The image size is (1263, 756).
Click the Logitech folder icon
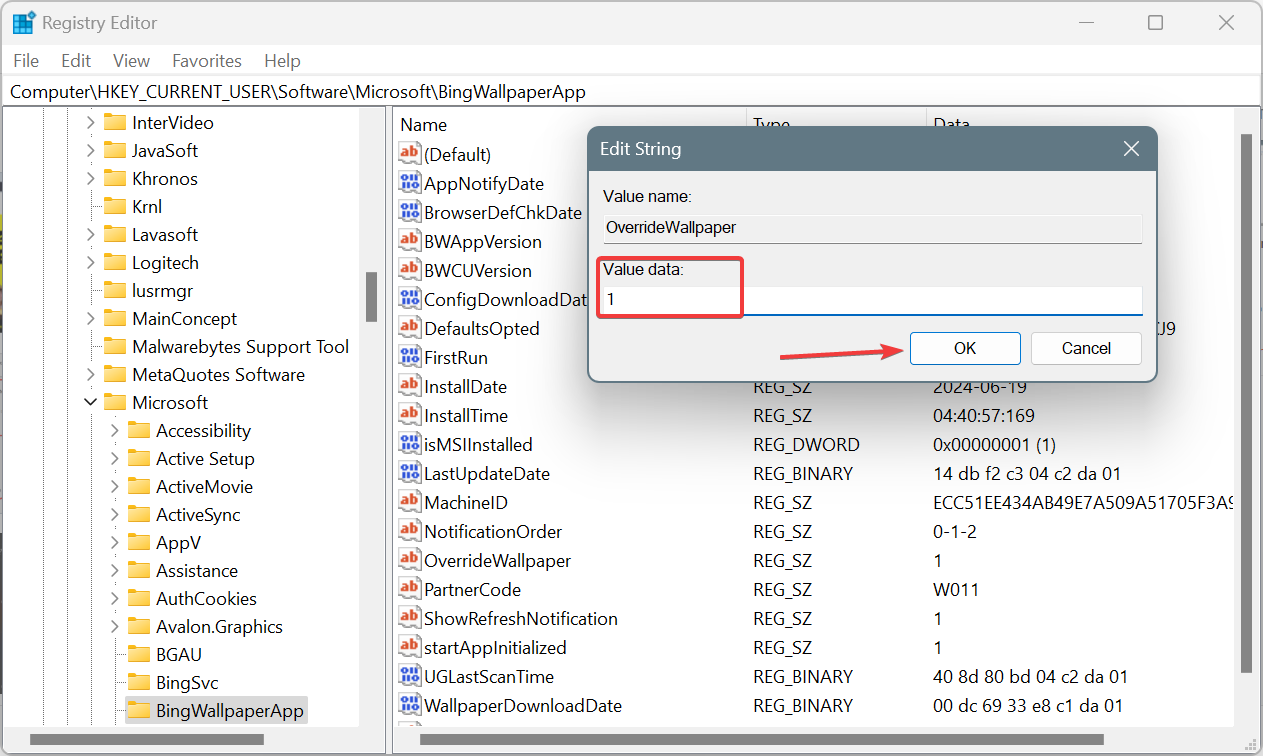pyautogui.click(x=114, y=263)
